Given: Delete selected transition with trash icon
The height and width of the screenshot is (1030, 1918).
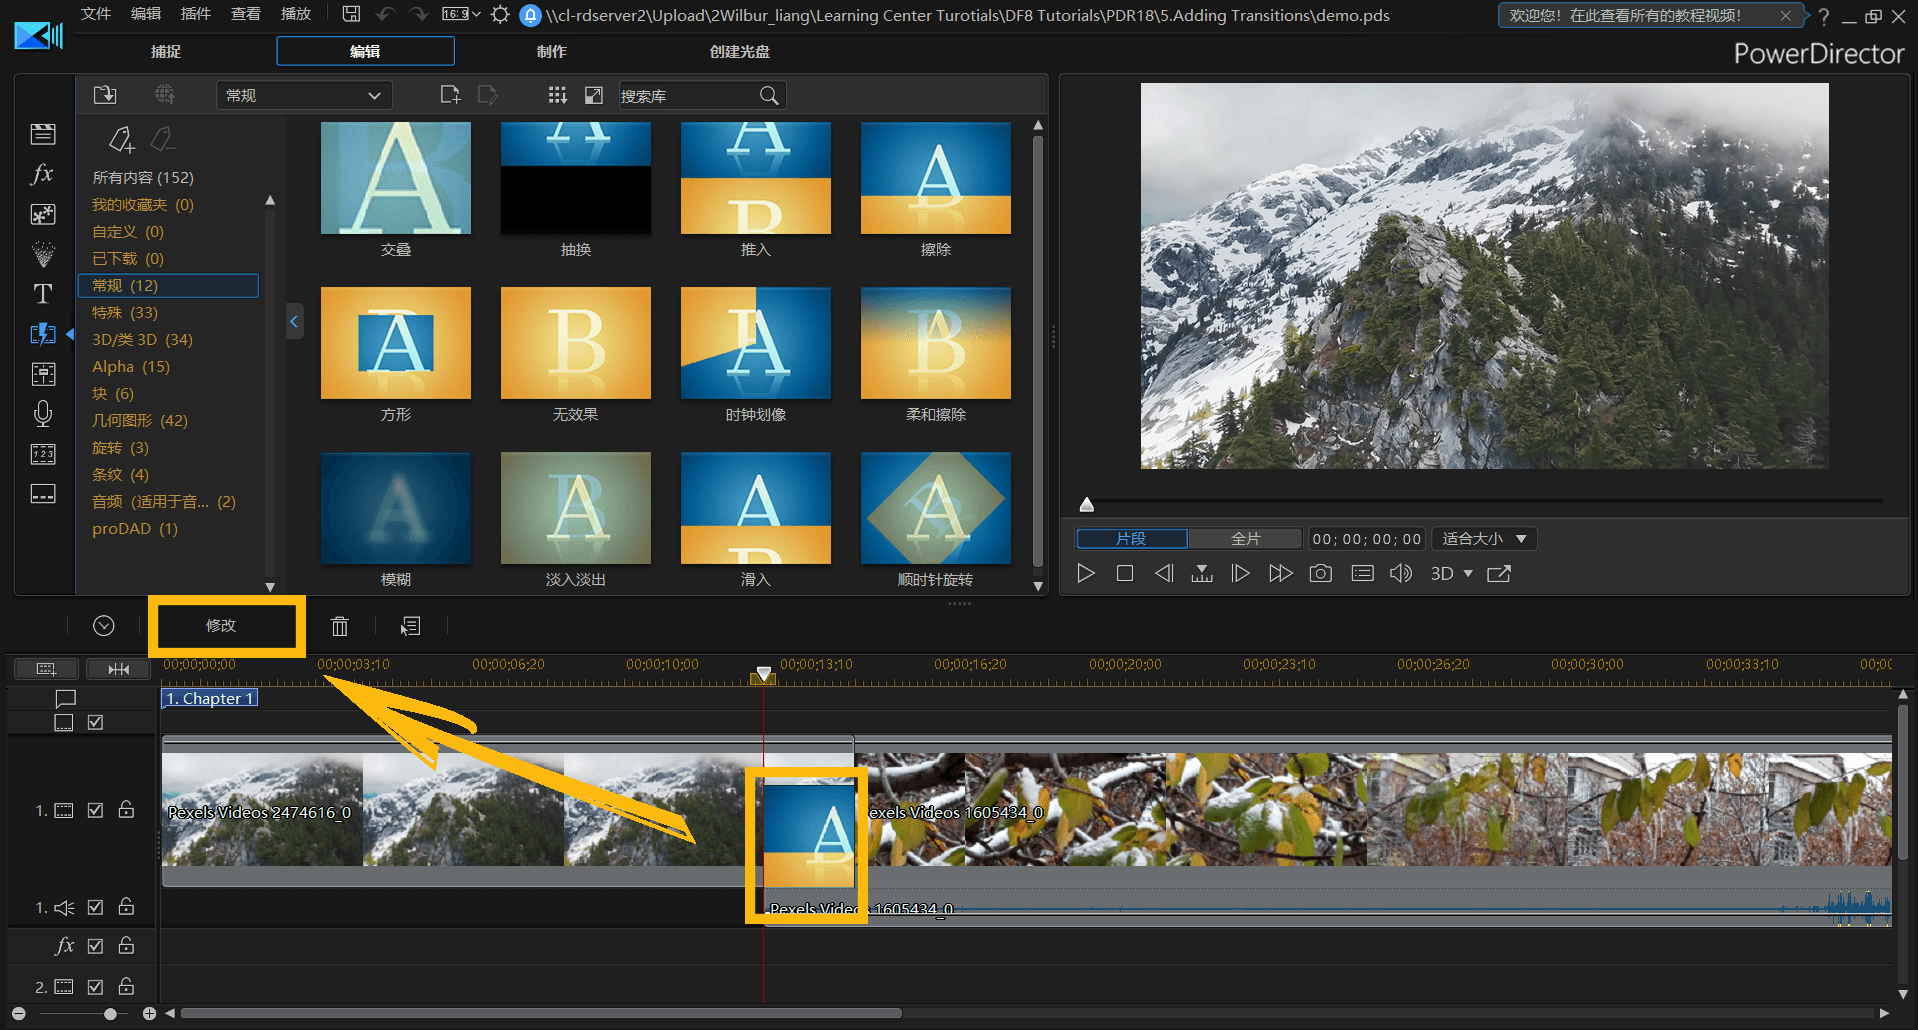Looking at the screenshot, I should [x=340, y=626].
